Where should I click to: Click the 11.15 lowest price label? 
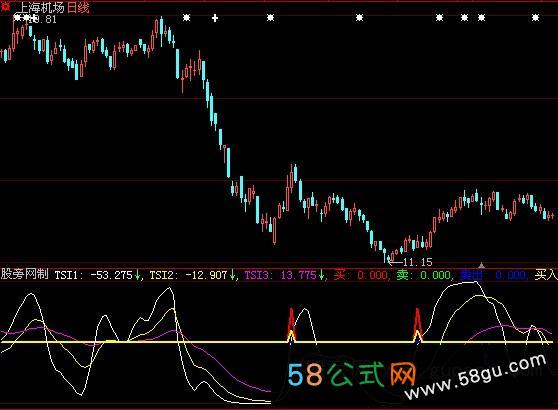(417, 263)
